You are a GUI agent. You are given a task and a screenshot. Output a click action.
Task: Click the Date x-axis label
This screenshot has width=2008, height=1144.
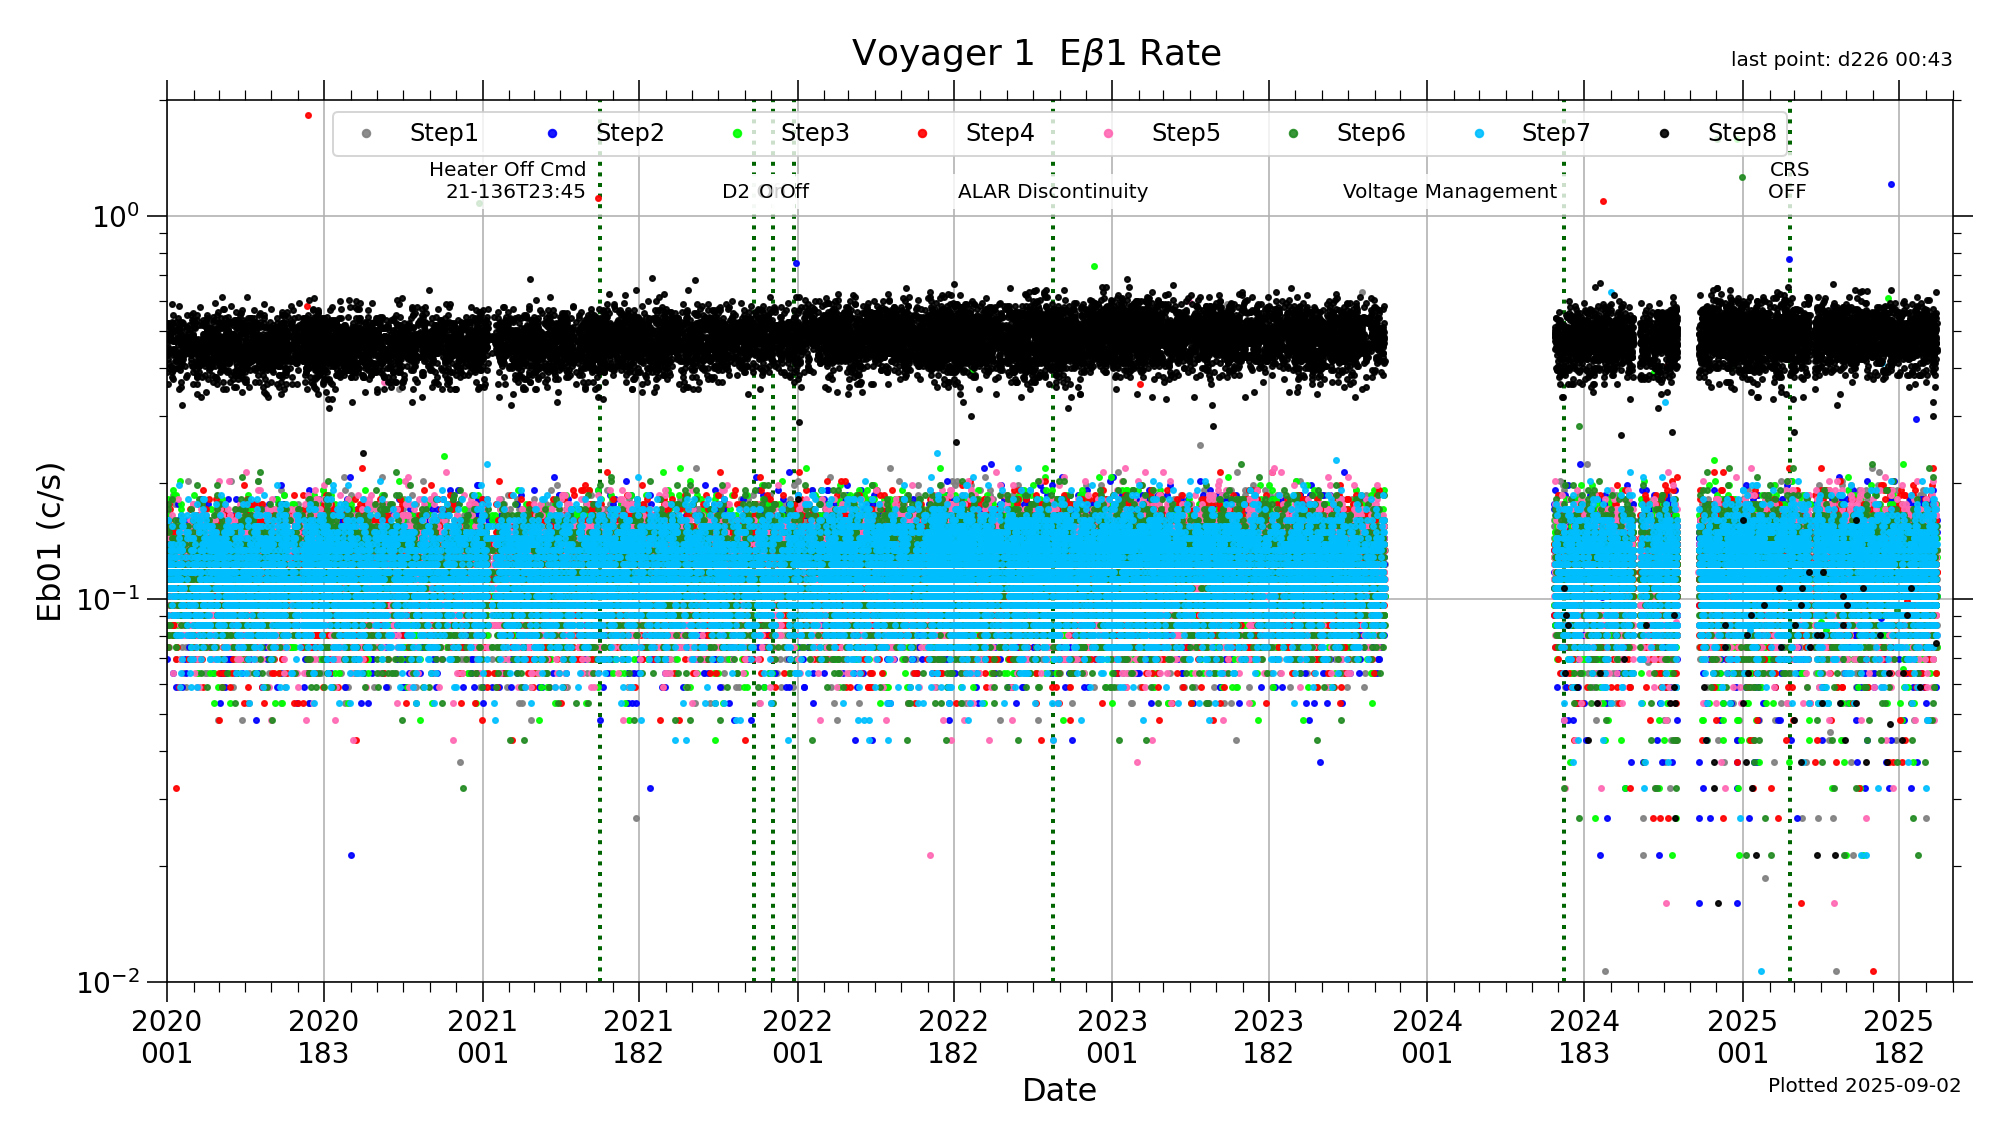tap(1059, 1090)
